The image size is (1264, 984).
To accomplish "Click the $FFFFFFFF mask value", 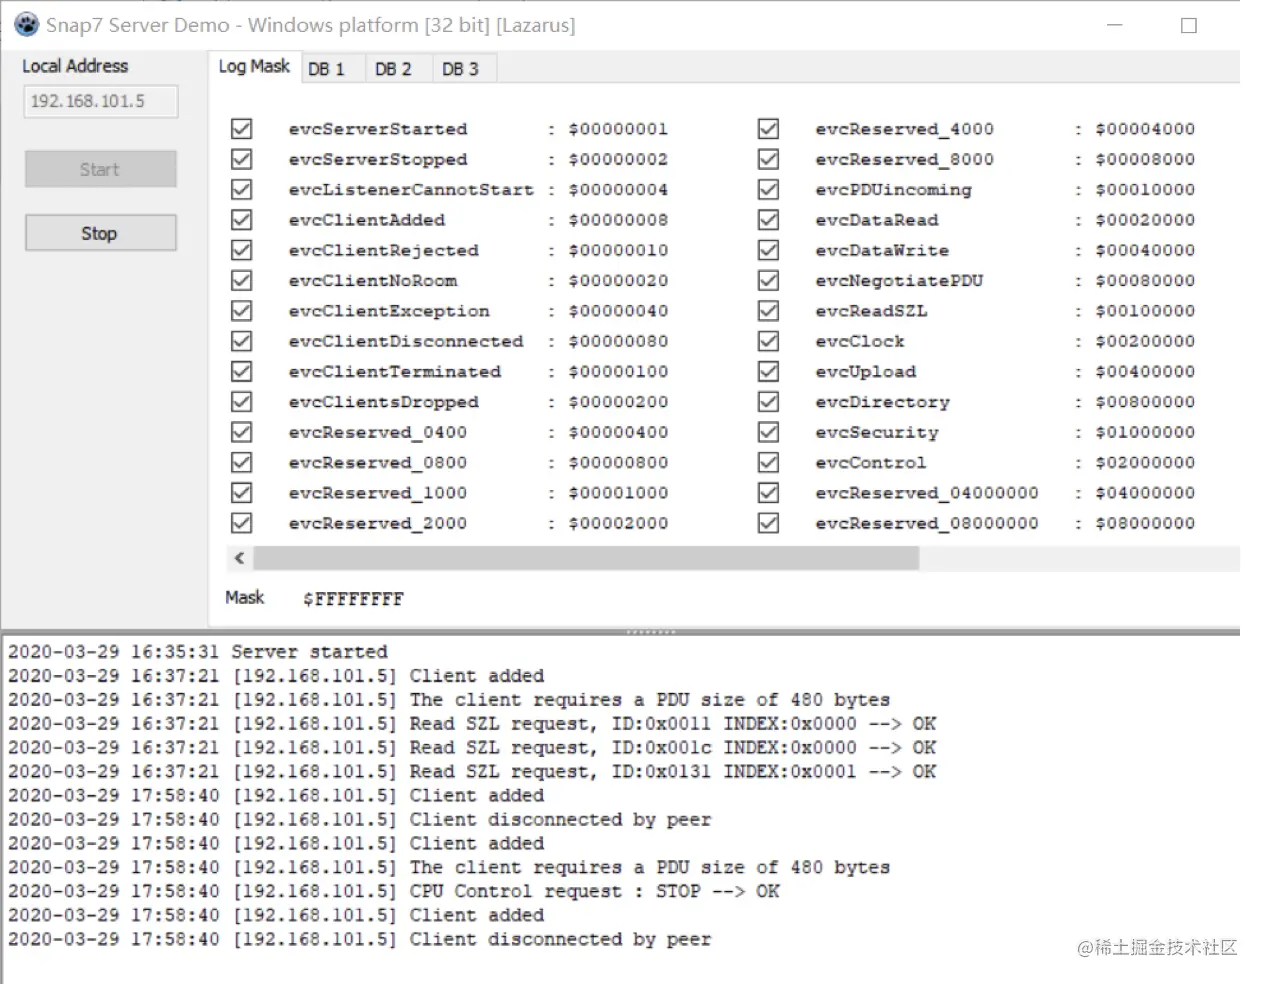I will point(353,599).
